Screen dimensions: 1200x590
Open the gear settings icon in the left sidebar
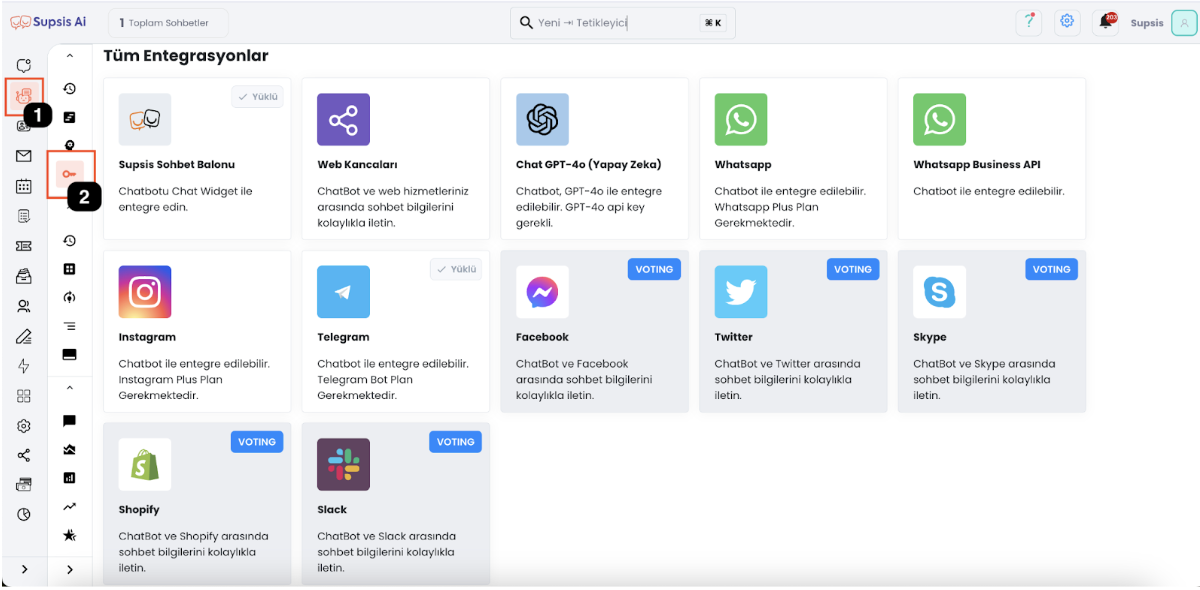[x=24, y=426]
